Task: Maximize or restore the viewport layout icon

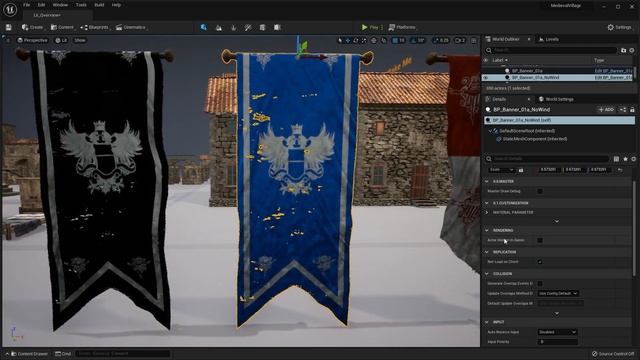Action: click(x=473, y=40)
